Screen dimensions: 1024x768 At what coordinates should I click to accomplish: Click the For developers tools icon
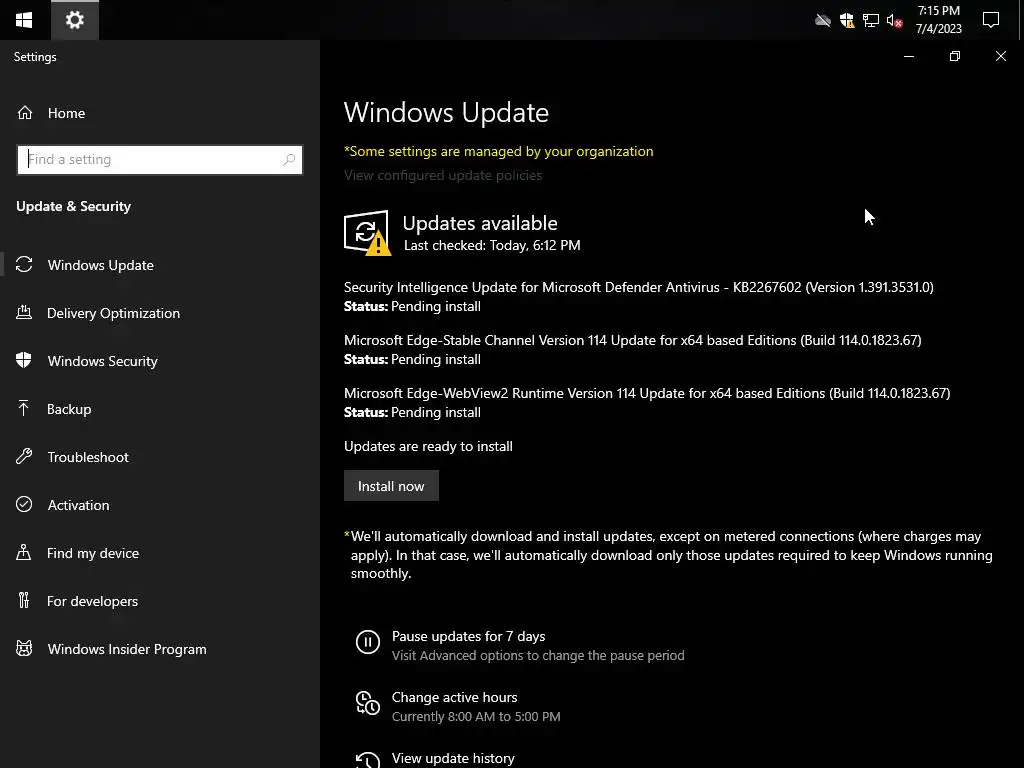[x=24, y=600]
